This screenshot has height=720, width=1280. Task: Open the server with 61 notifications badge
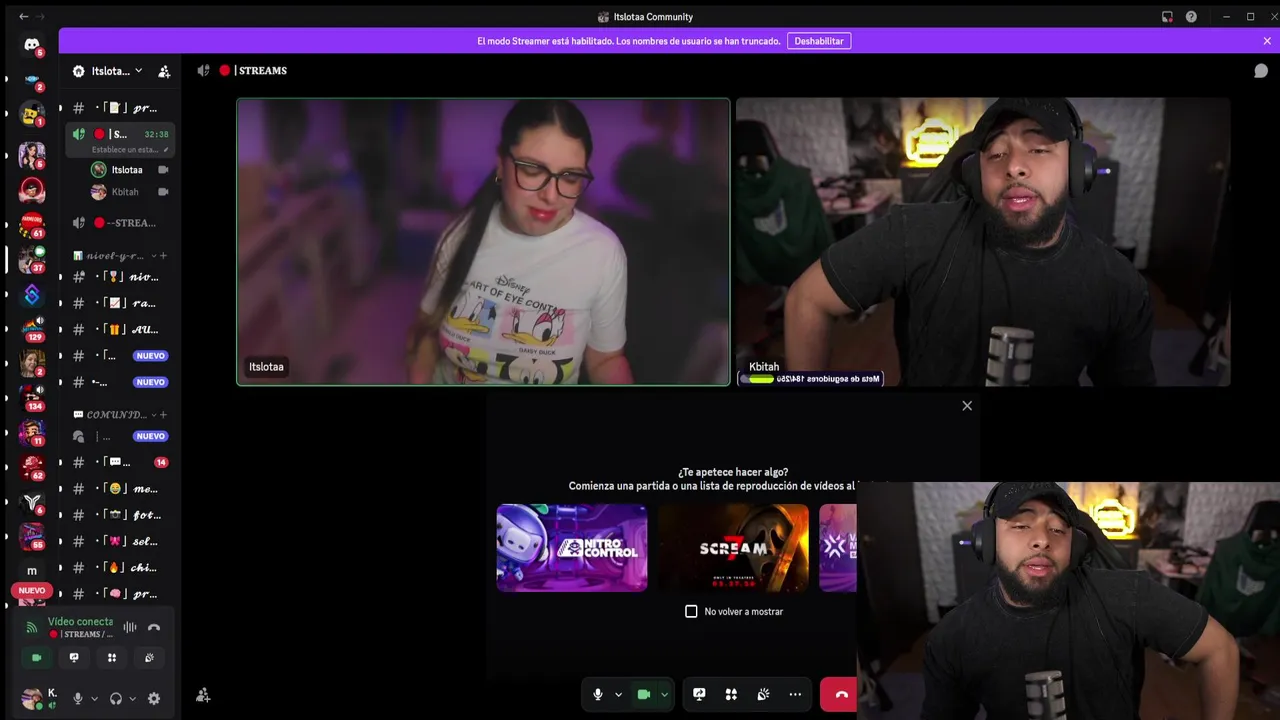click(32, 224)
